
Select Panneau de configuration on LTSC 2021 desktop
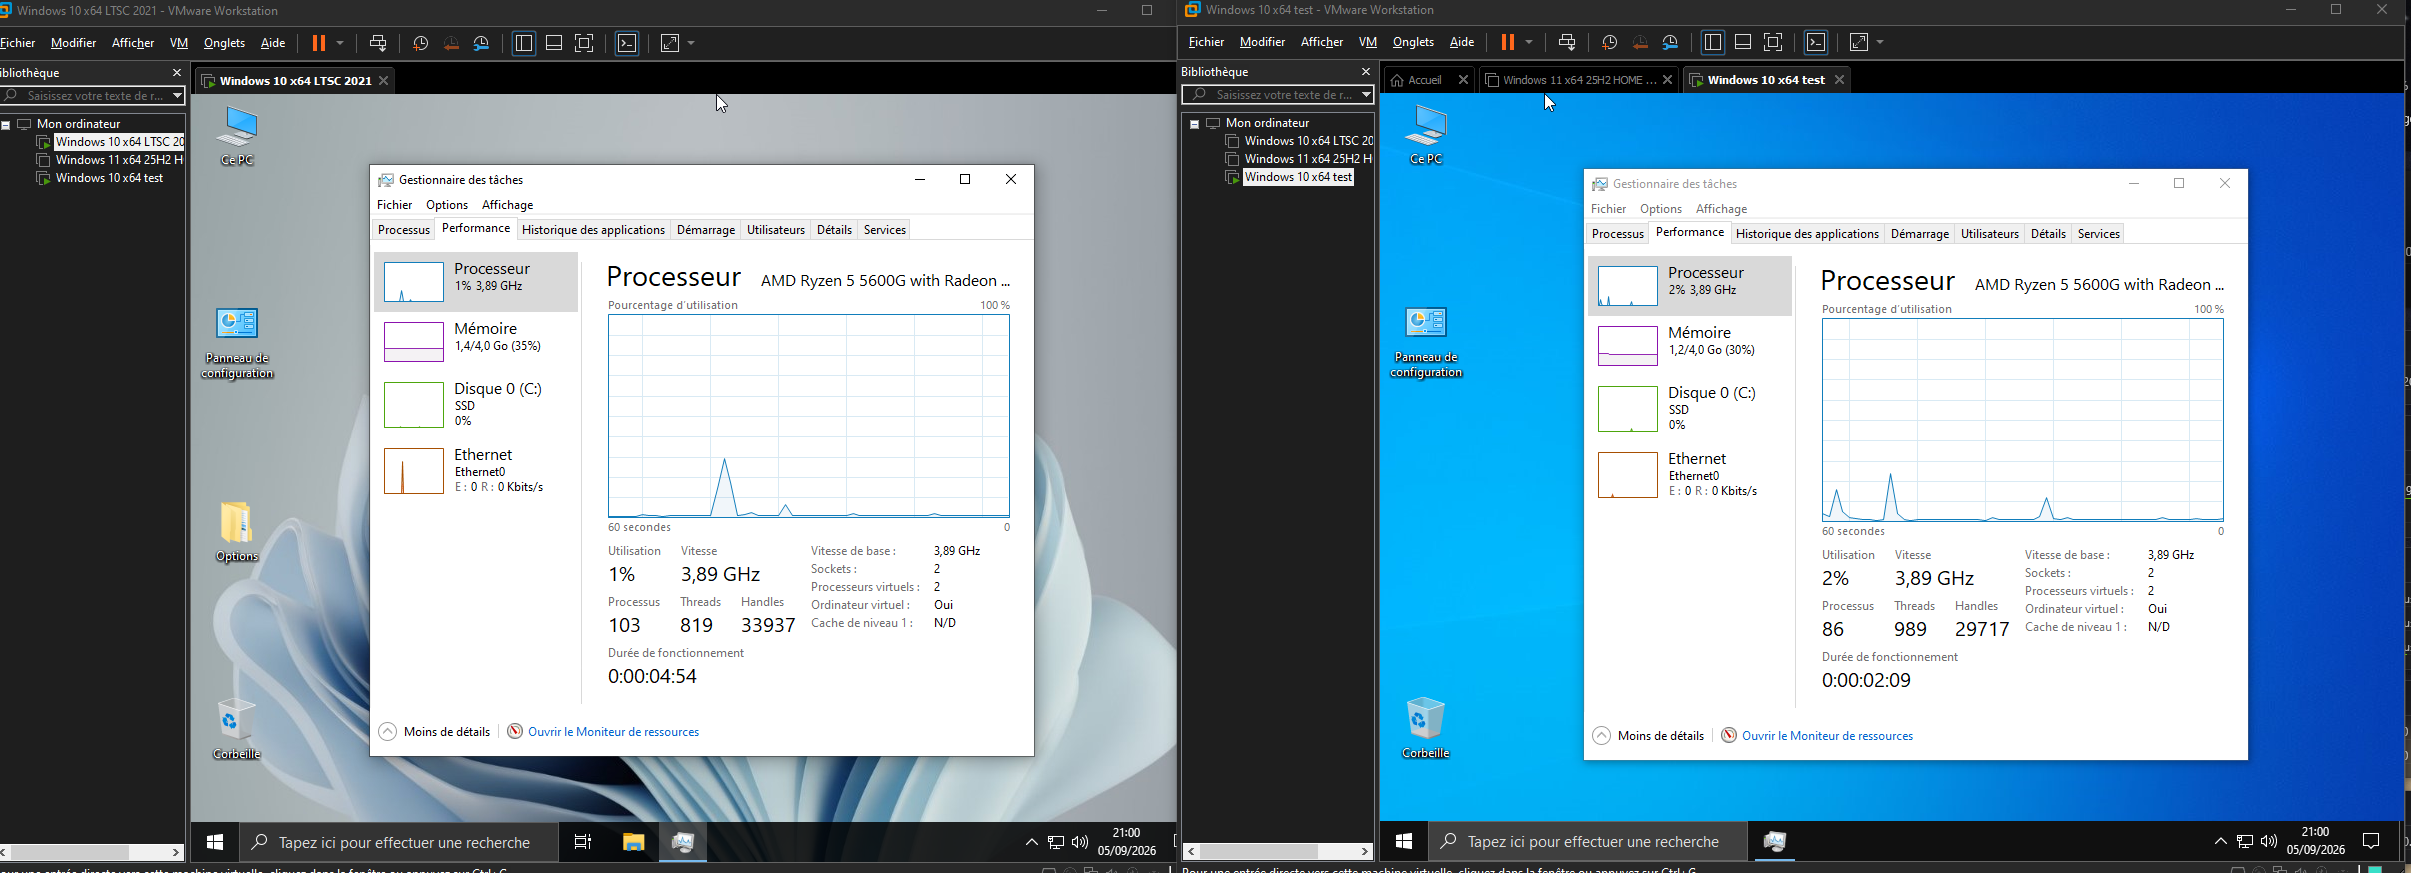pos(237,343)
